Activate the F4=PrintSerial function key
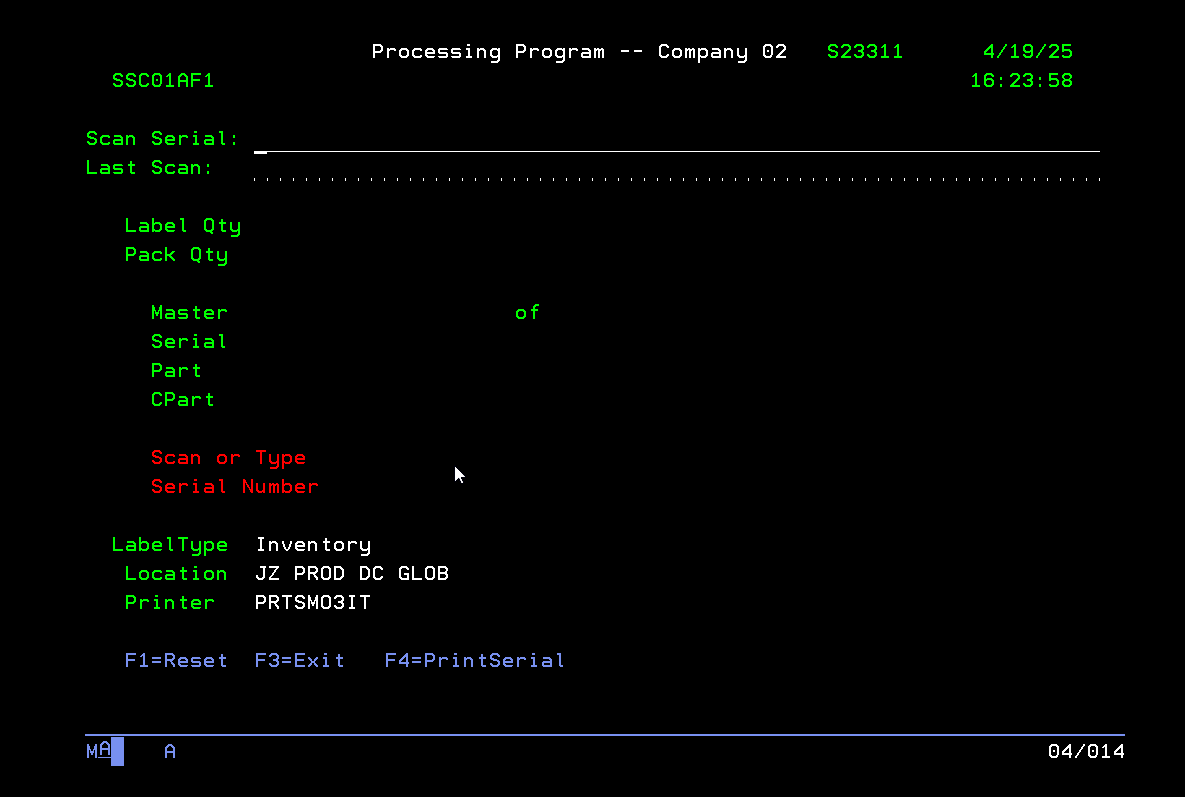The image size is (1185, 797). pyautogui.click(x=474, y=661)
